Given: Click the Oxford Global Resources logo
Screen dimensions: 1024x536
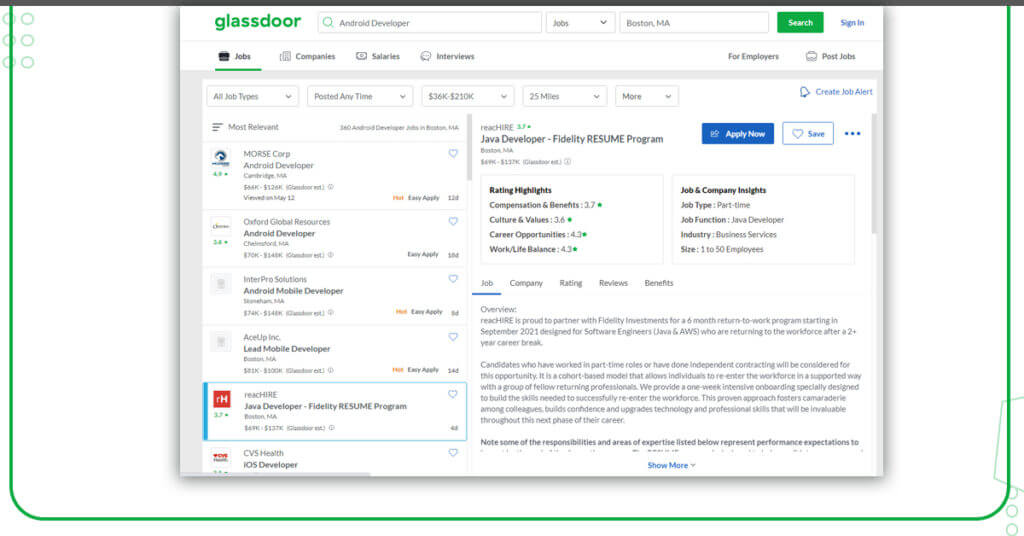Looking at the screenshot, I should click(x=221, y=227).
